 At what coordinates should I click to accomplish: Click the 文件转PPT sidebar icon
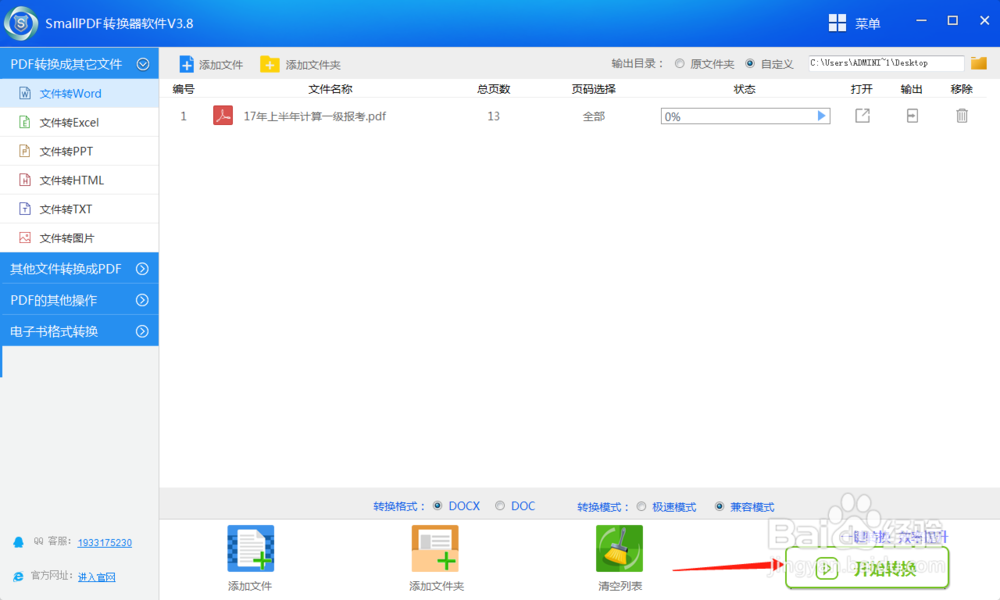coord(24,150)
